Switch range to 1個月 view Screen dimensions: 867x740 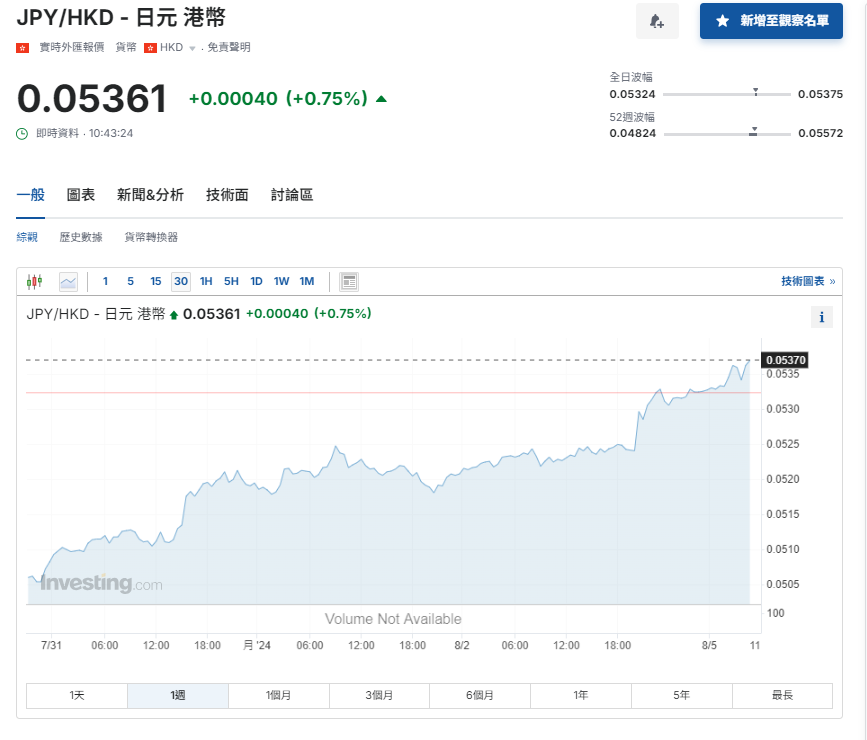pos(278,695)
